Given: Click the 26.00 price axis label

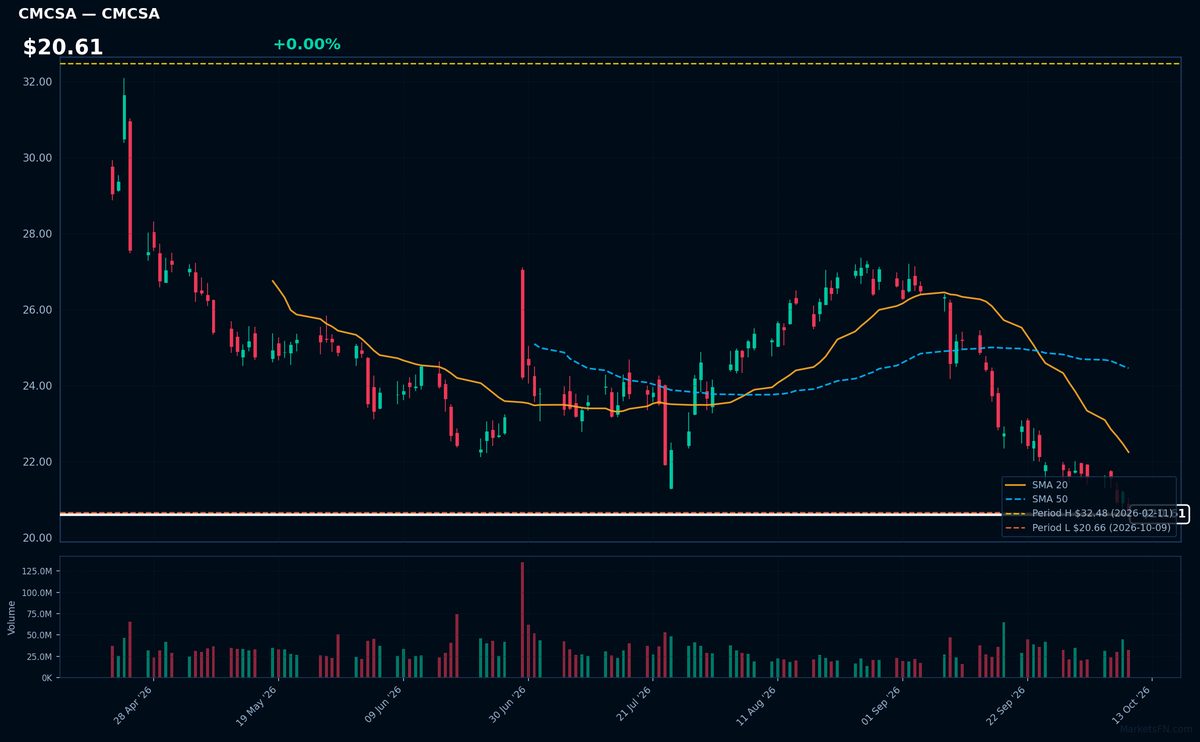Looking at the screenshot, I should [37, 310].
